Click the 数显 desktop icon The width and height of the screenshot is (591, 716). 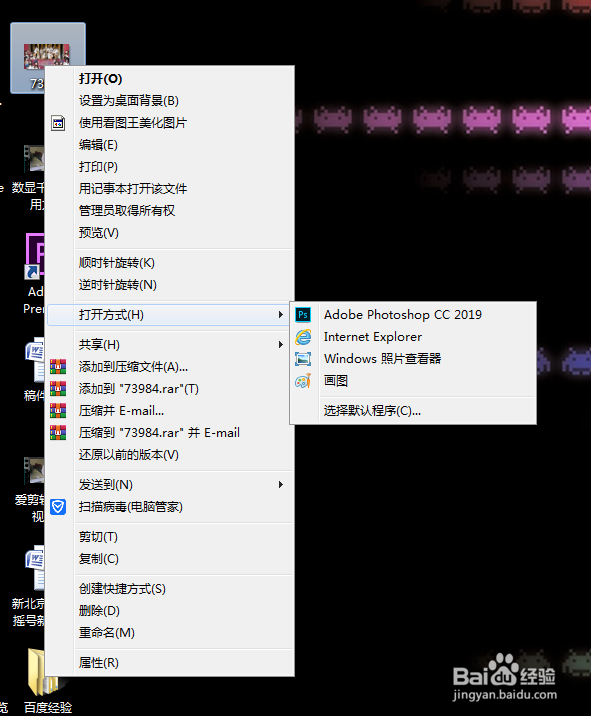tap(34, 159)
